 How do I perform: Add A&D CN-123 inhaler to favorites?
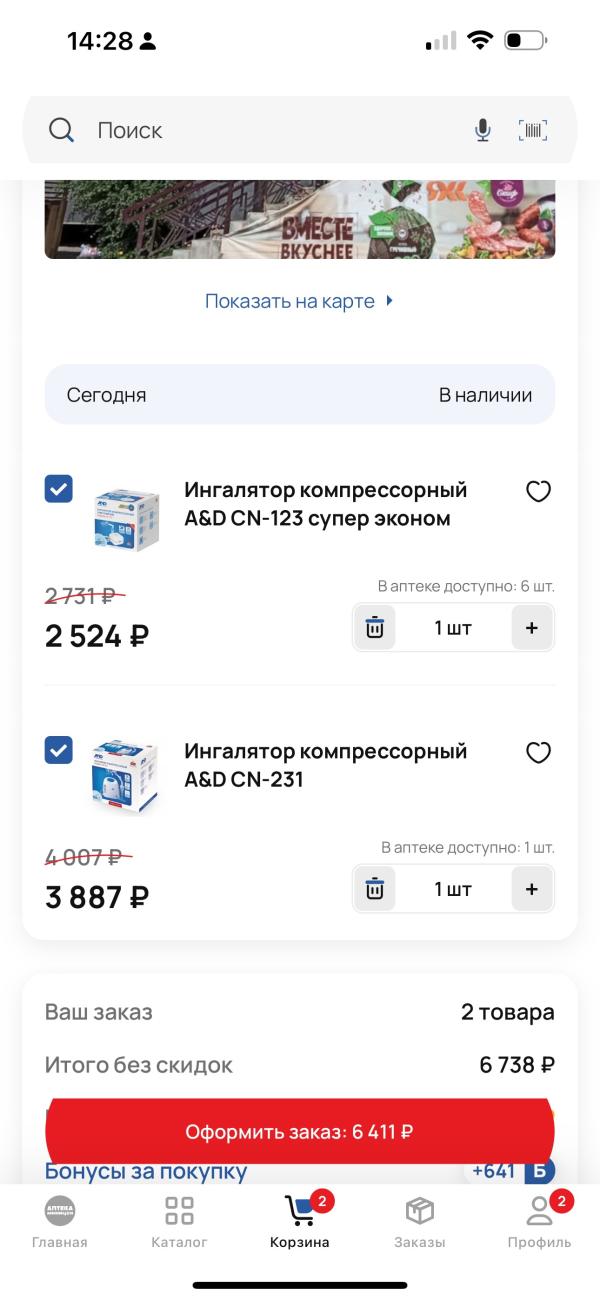pyautogui.click(x=538, y=491)
